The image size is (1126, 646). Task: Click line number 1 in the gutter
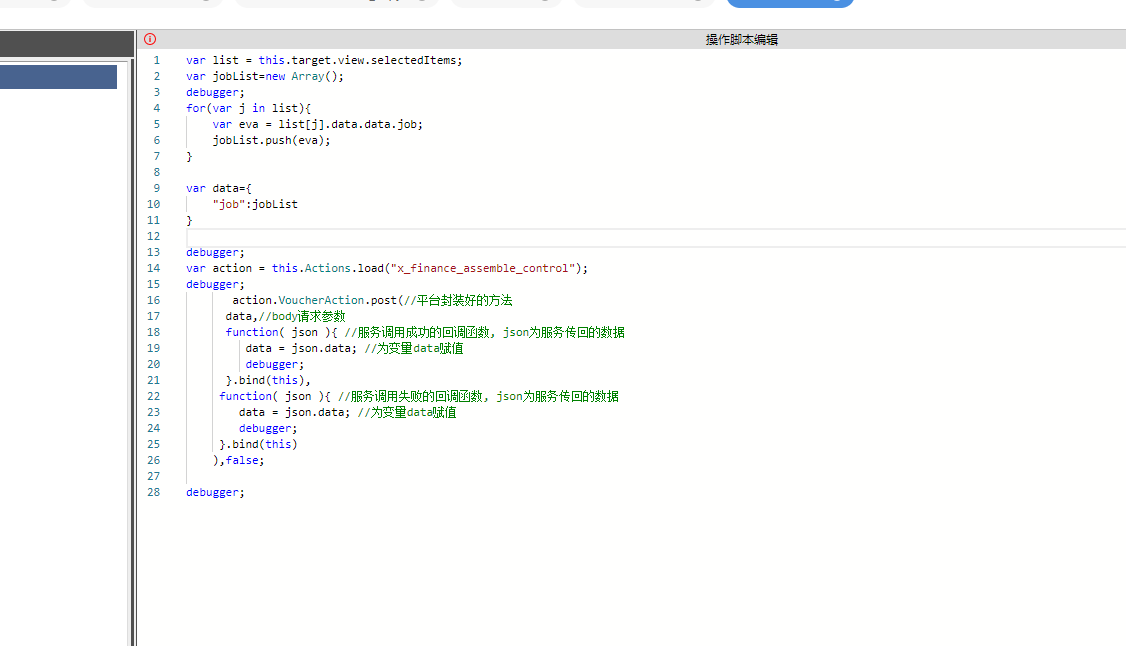pos(157,60)
